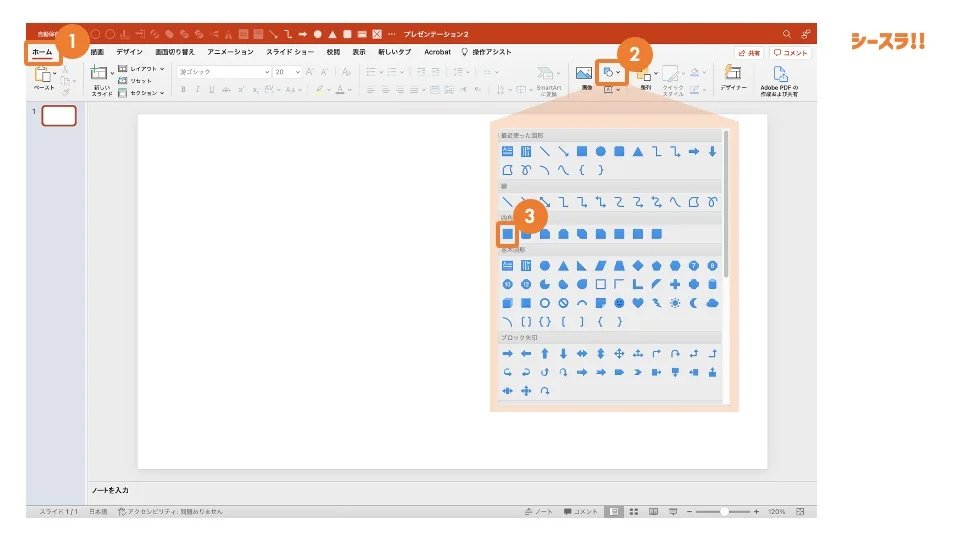Select the diamond shape
This screenshot has height=540, width=960.
[x=638, y=266]
